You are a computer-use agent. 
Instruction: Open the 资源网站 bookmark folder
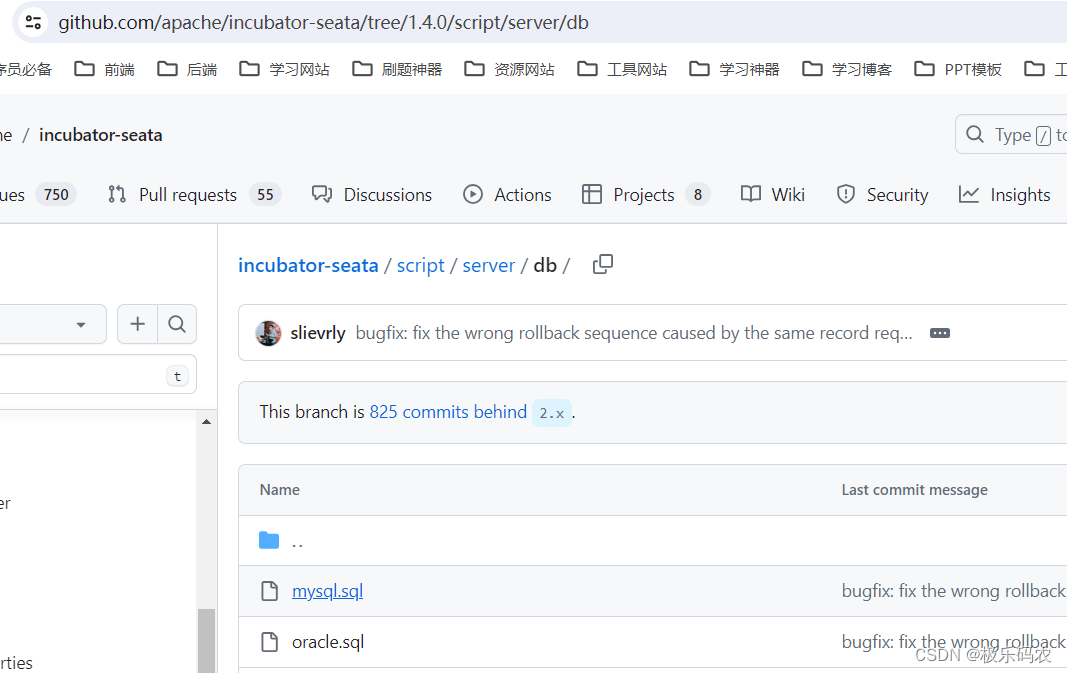(510, 69)
